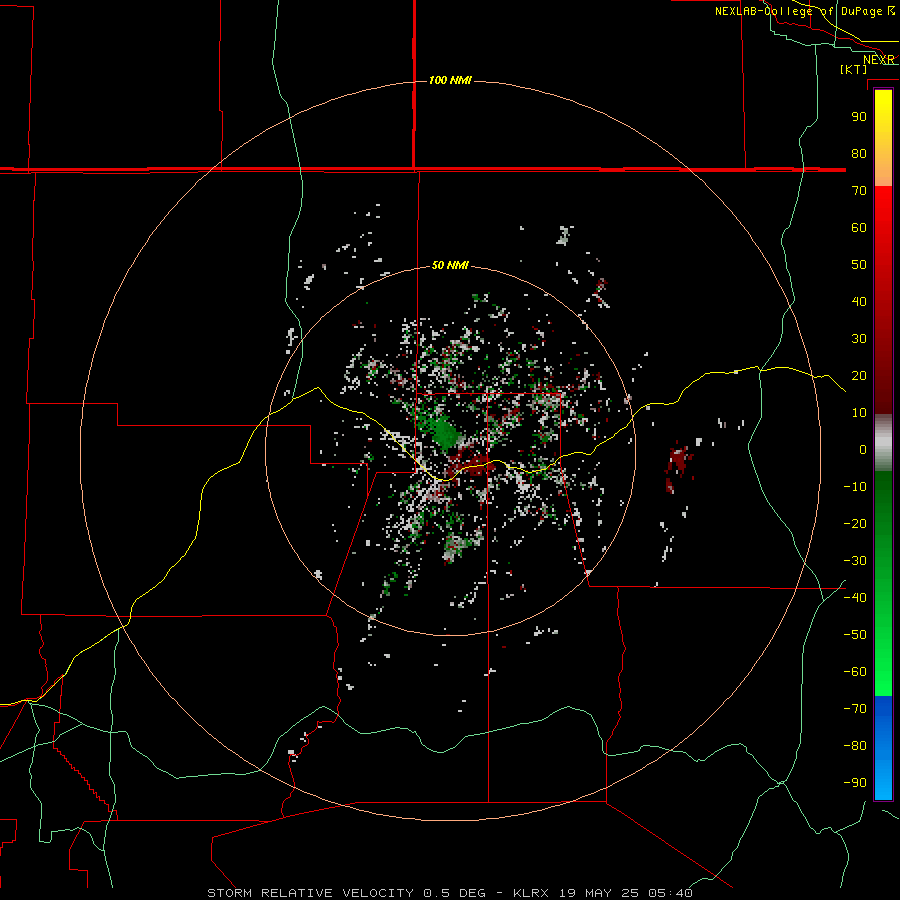
Task: Click the positive 40 knot scale label
Action: click(859, 301)
